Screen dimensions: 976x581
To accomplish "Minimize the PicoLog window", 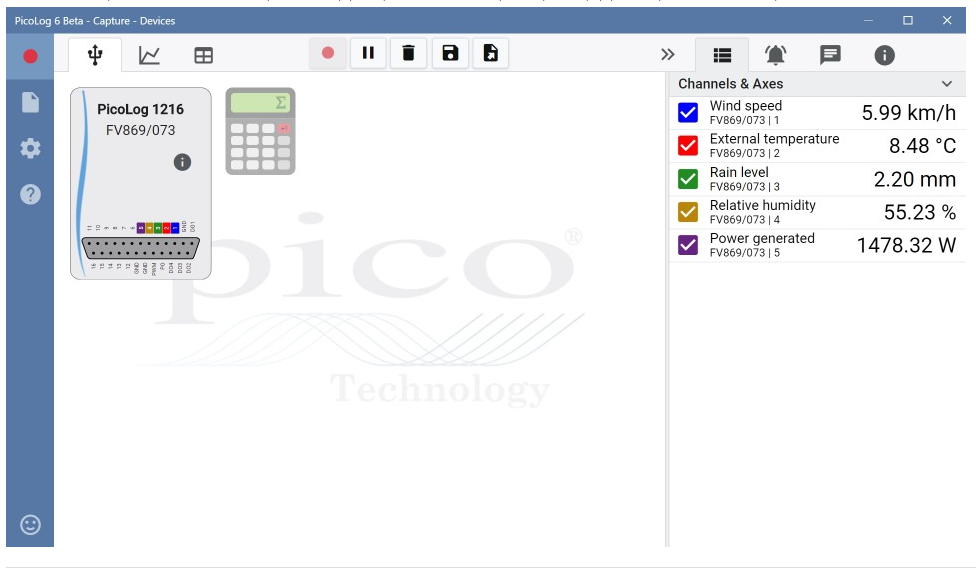I will (x=868, y=21).
